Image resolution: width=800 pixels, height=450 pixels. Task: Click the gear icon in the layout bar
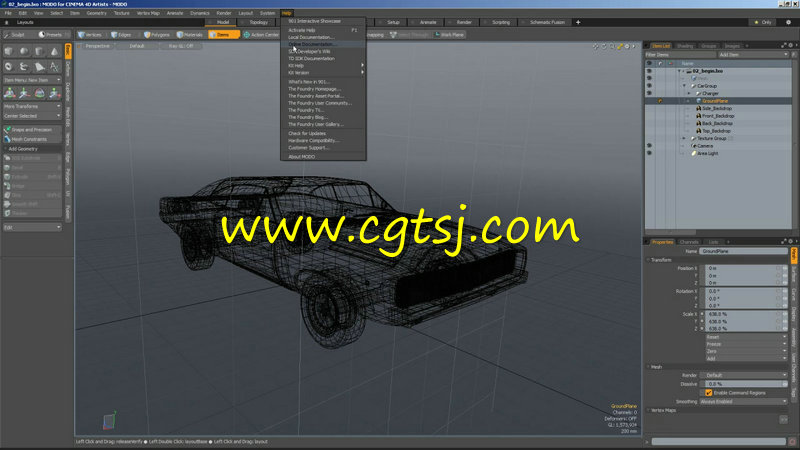(788, 22)
